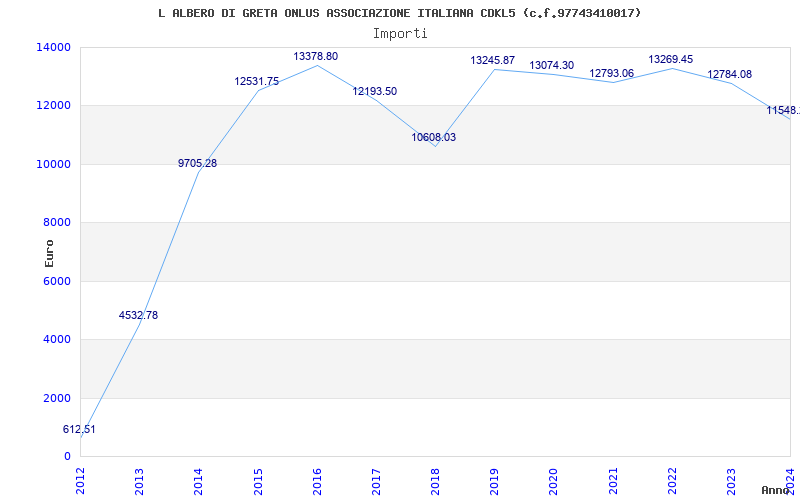This screenshot has height=500, width=800.
Task: Click the chart title L ALBERO DI GRETA ONLUS
Action: 399,13
